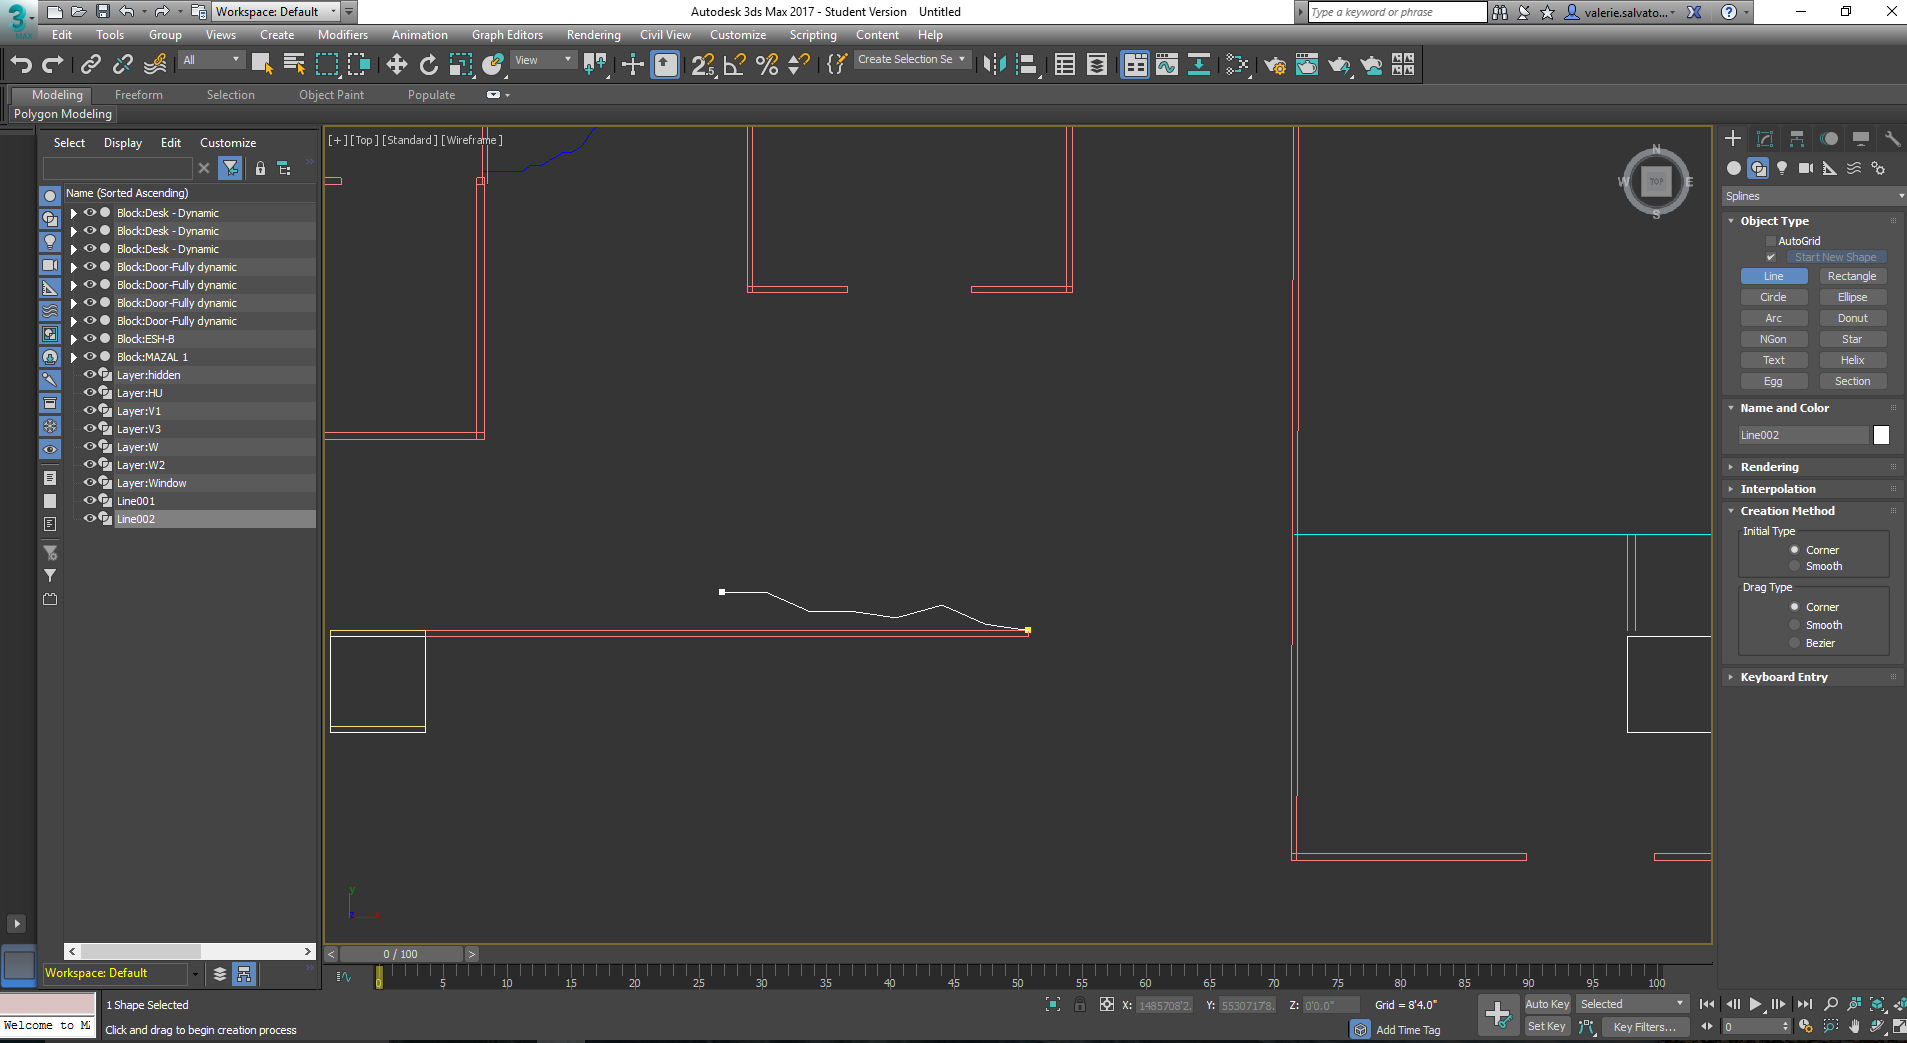Open the Modify command panel tab
The width and height of the screenshot is (1907, 1043).
pos(1765,139)
